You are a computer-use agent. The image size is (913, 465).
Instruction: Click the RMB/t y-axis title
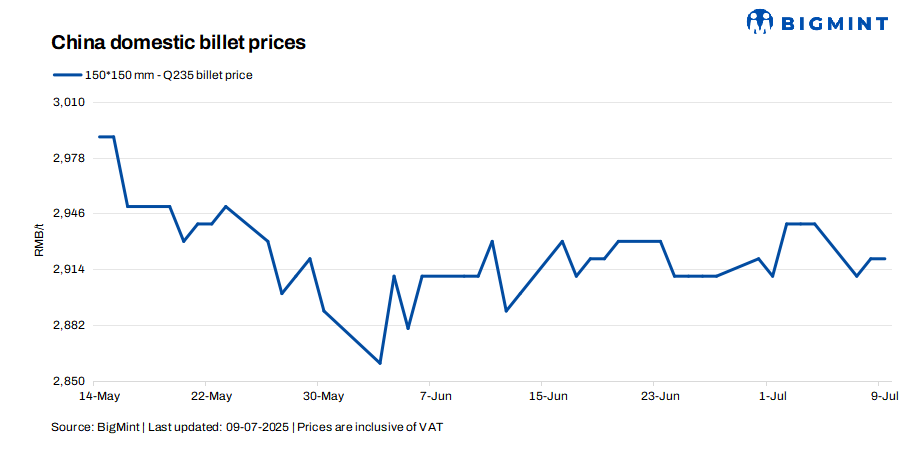pyautogui.click(x=40, y=241)
